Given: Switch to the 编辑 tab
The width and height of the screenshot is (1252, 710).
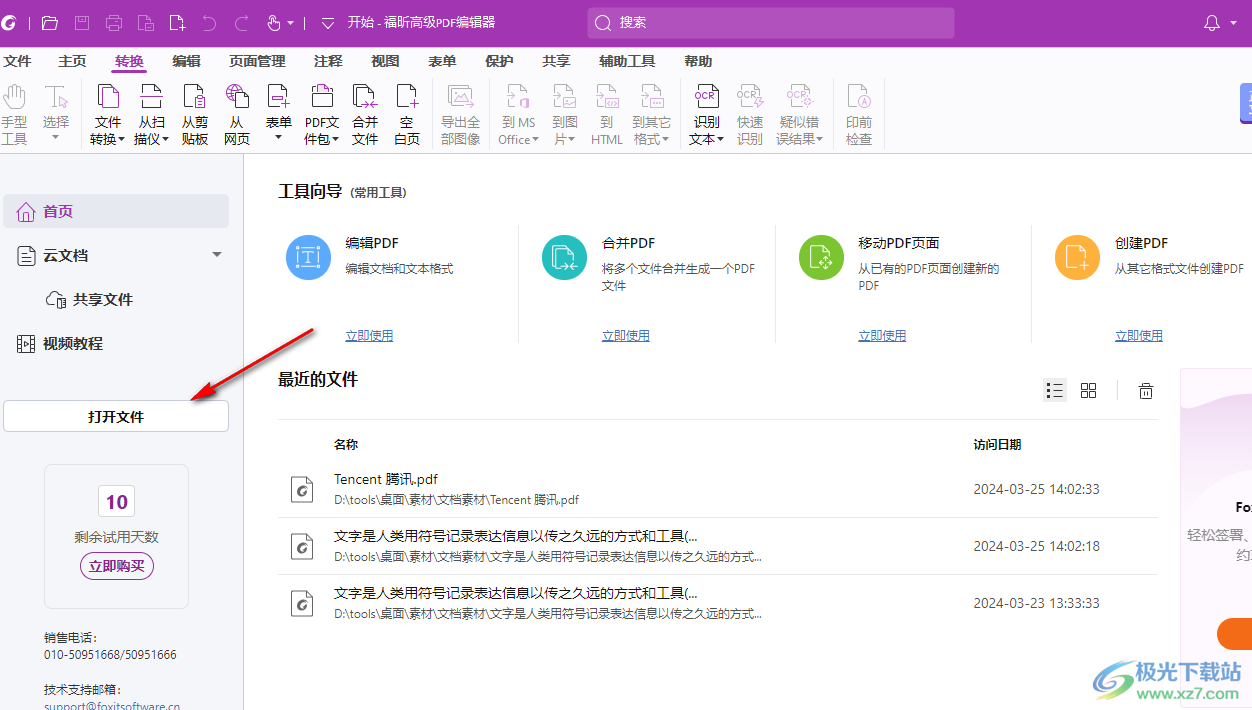Looking at the screenshot, I should coord(186,61).
